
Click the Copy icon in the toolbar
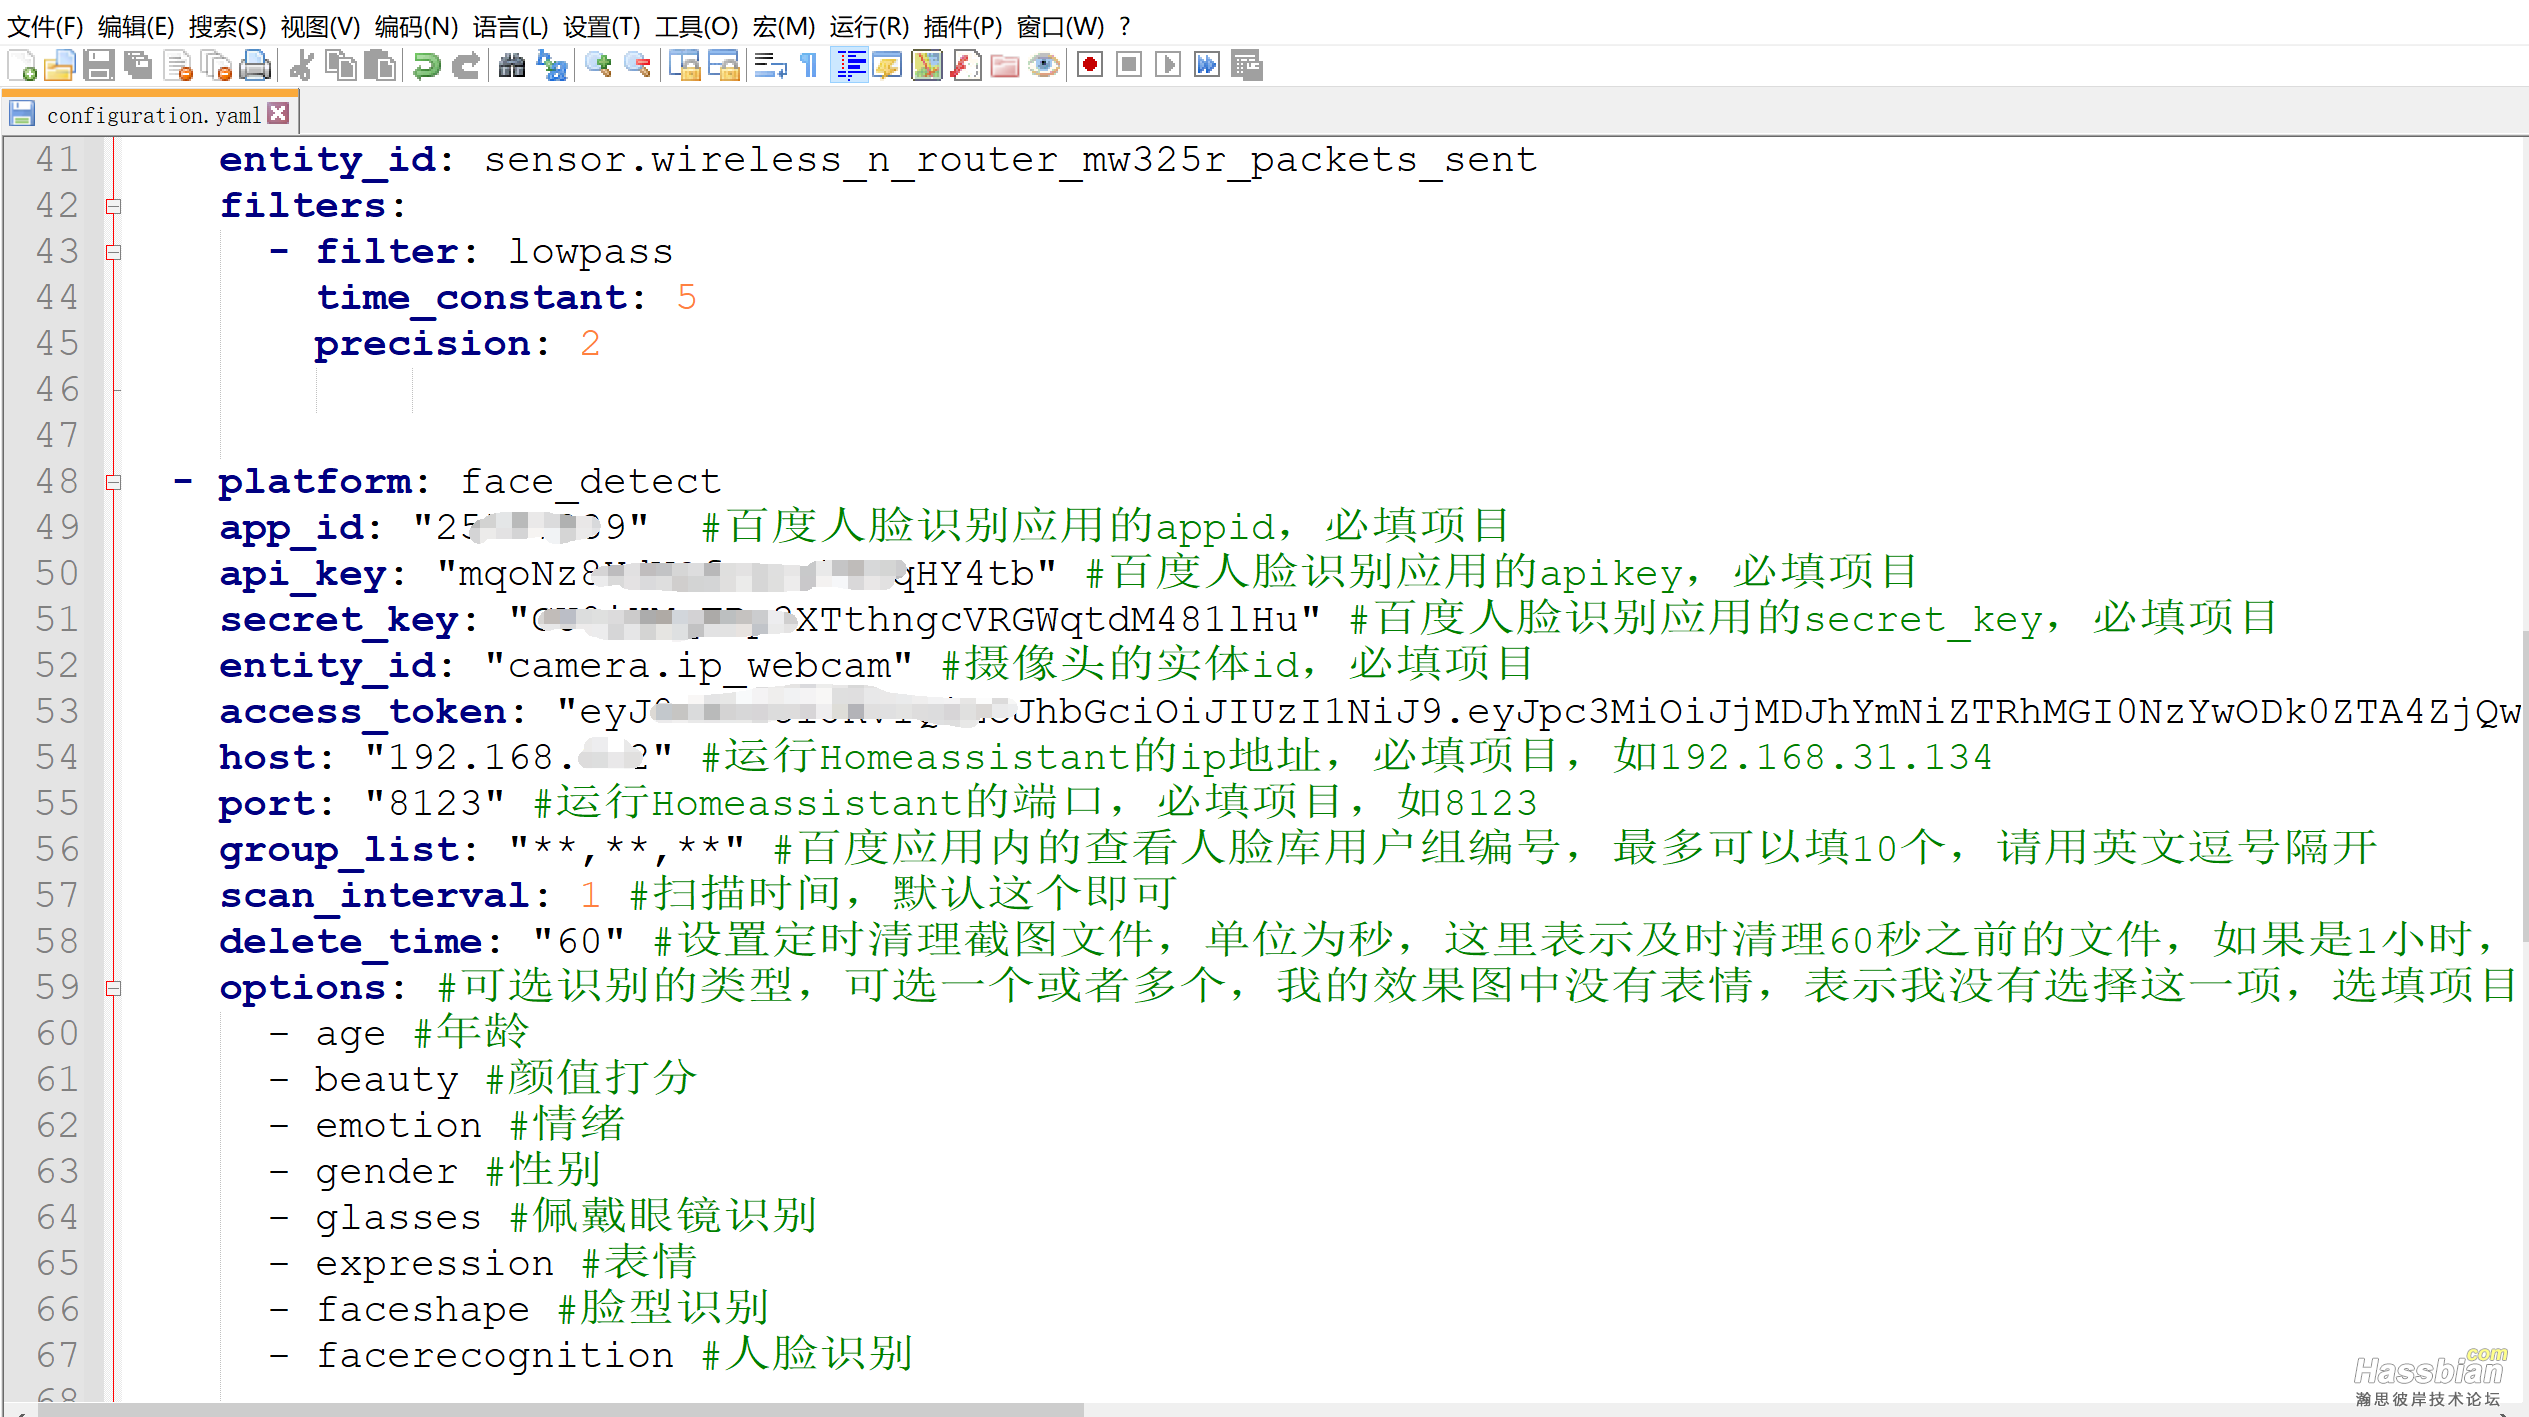(341, 66)
